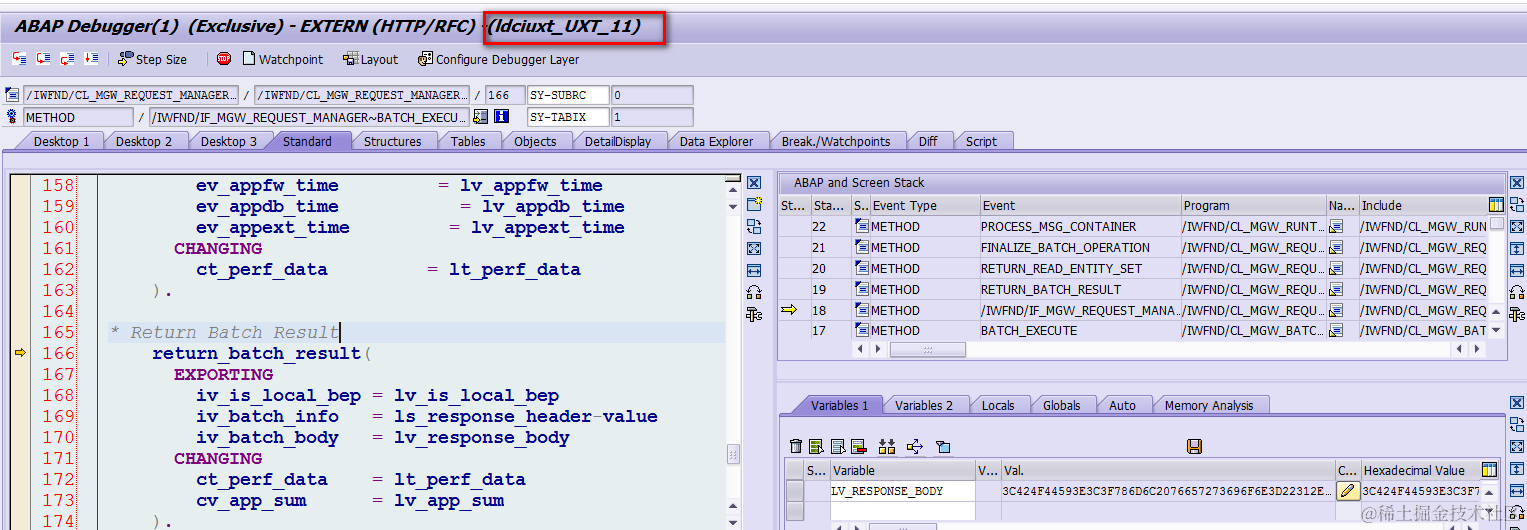Open the Step Size toggle

[x=152, y=59]
